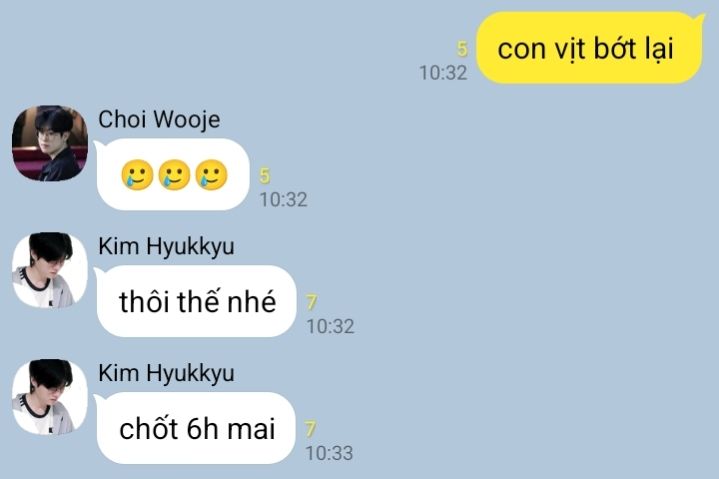The image size is (719, 479).
Task: Select the 'thôi thế nhé' message bubble
Action: click(196, 301)
